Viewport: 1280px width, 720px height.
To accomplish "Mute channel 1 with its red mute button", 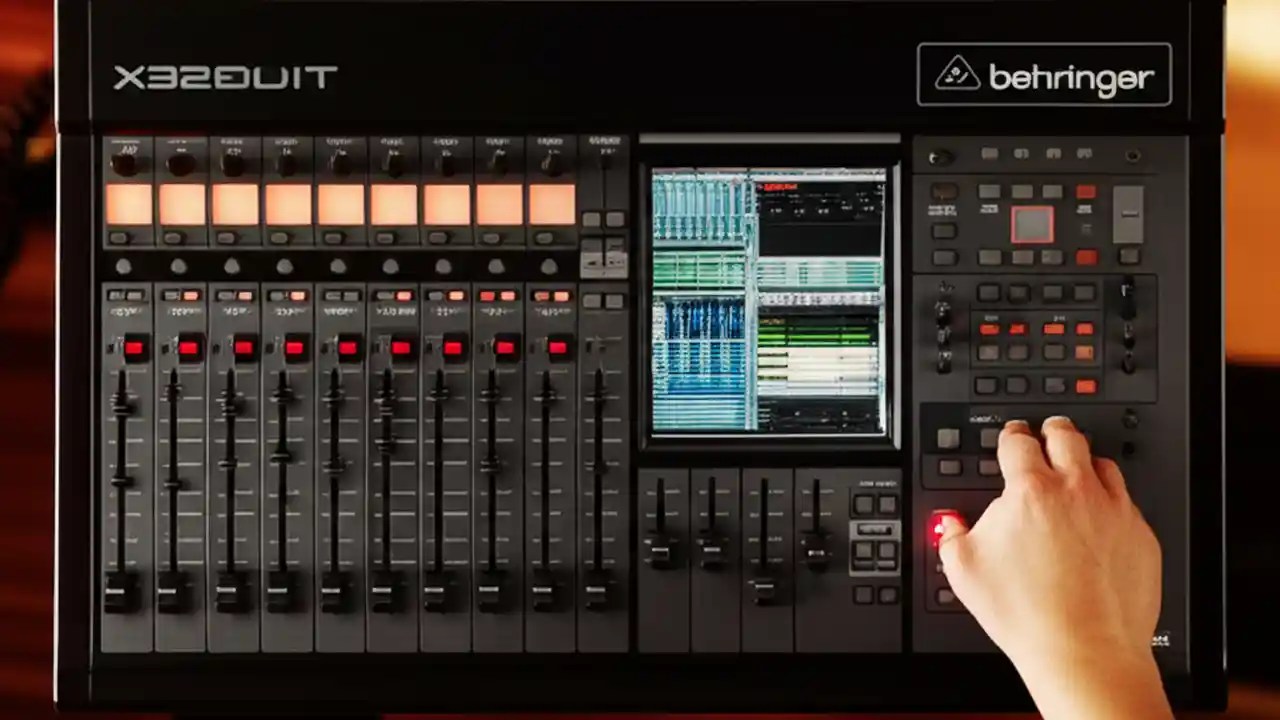I will [134, 347].
